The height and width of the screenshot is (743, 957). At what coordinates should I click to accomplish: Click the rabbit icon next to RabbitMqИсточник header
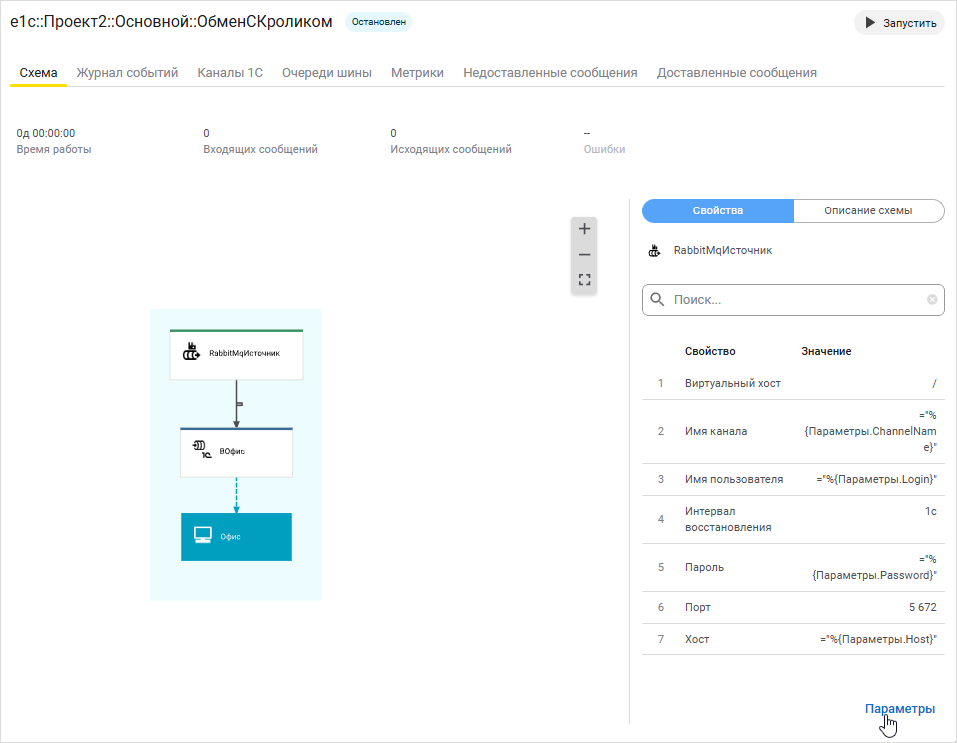[655, 250]
